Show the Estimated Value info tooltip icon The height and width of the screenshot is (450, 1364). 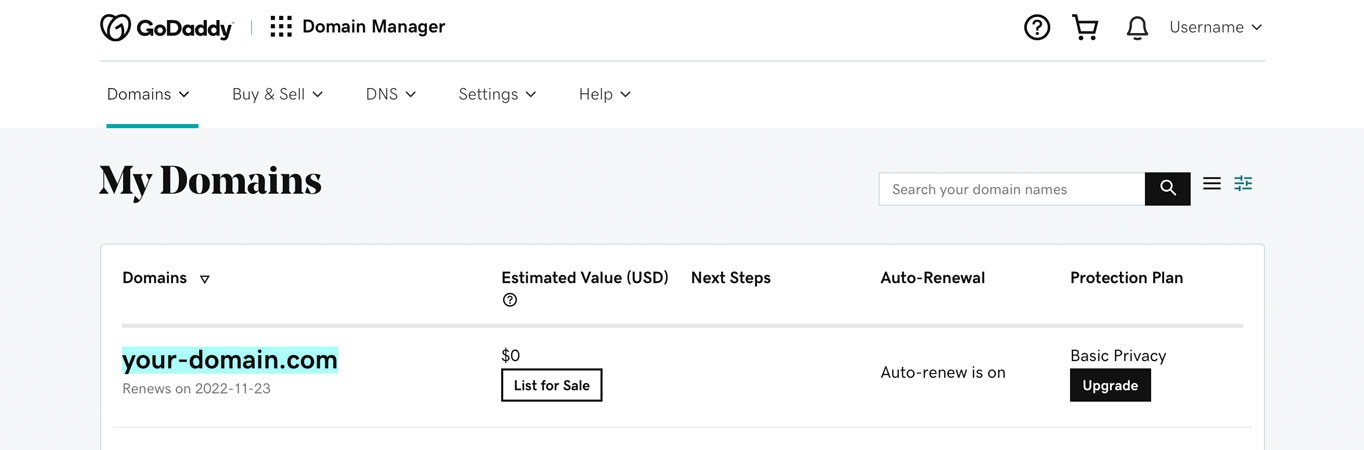(x=510, y=300)
